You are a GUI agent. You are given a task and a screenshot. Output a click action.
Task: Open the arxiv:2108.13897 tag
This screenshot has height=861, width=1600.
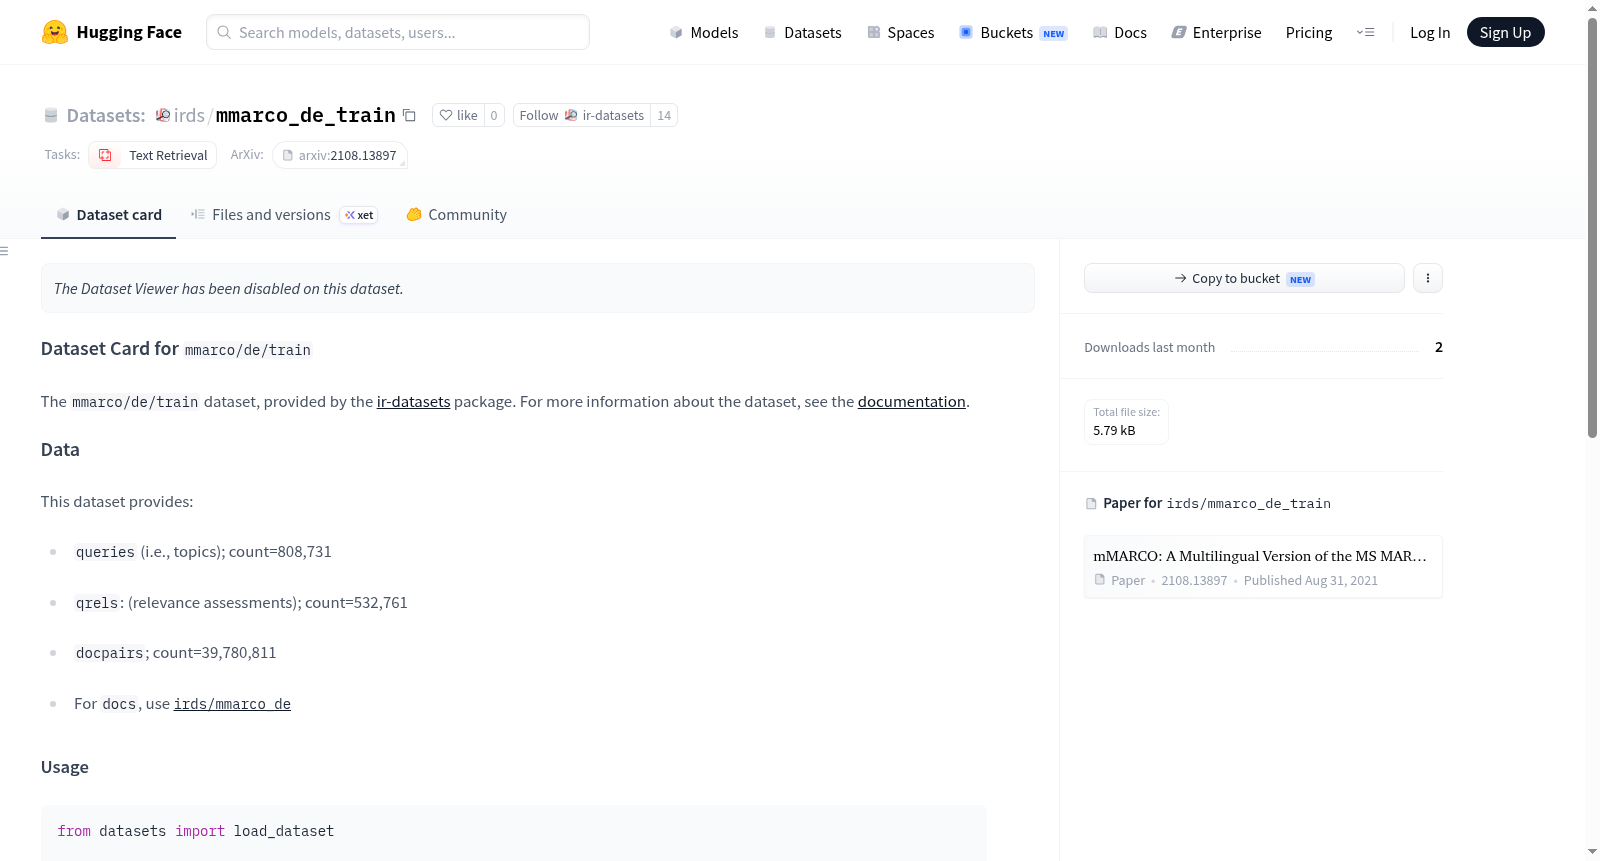coord(340,155)
